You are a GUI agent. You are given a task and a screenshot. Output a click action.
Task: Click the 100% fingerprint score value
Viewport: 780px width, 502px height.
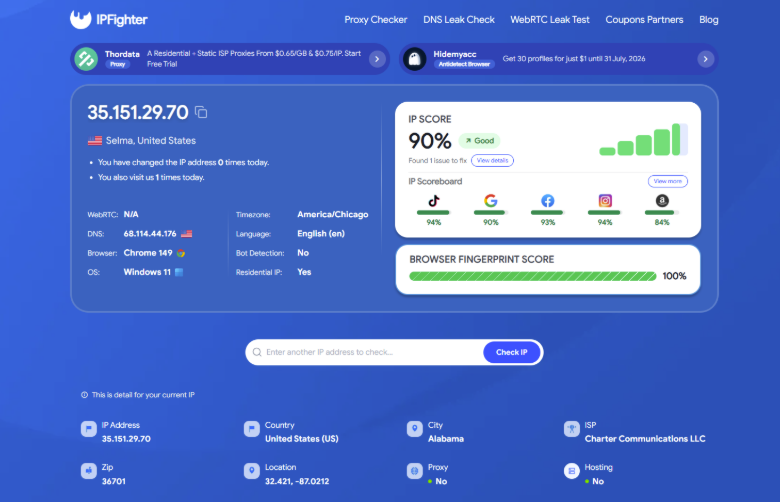point(674,276)
